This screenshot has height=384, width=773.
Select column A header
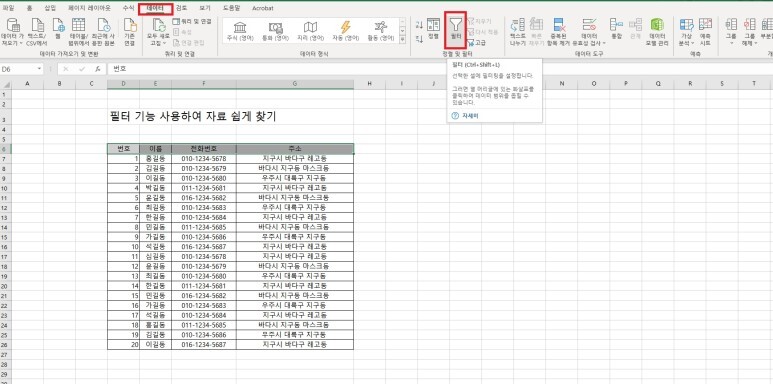pyautogui.click(x=27, y=84)
